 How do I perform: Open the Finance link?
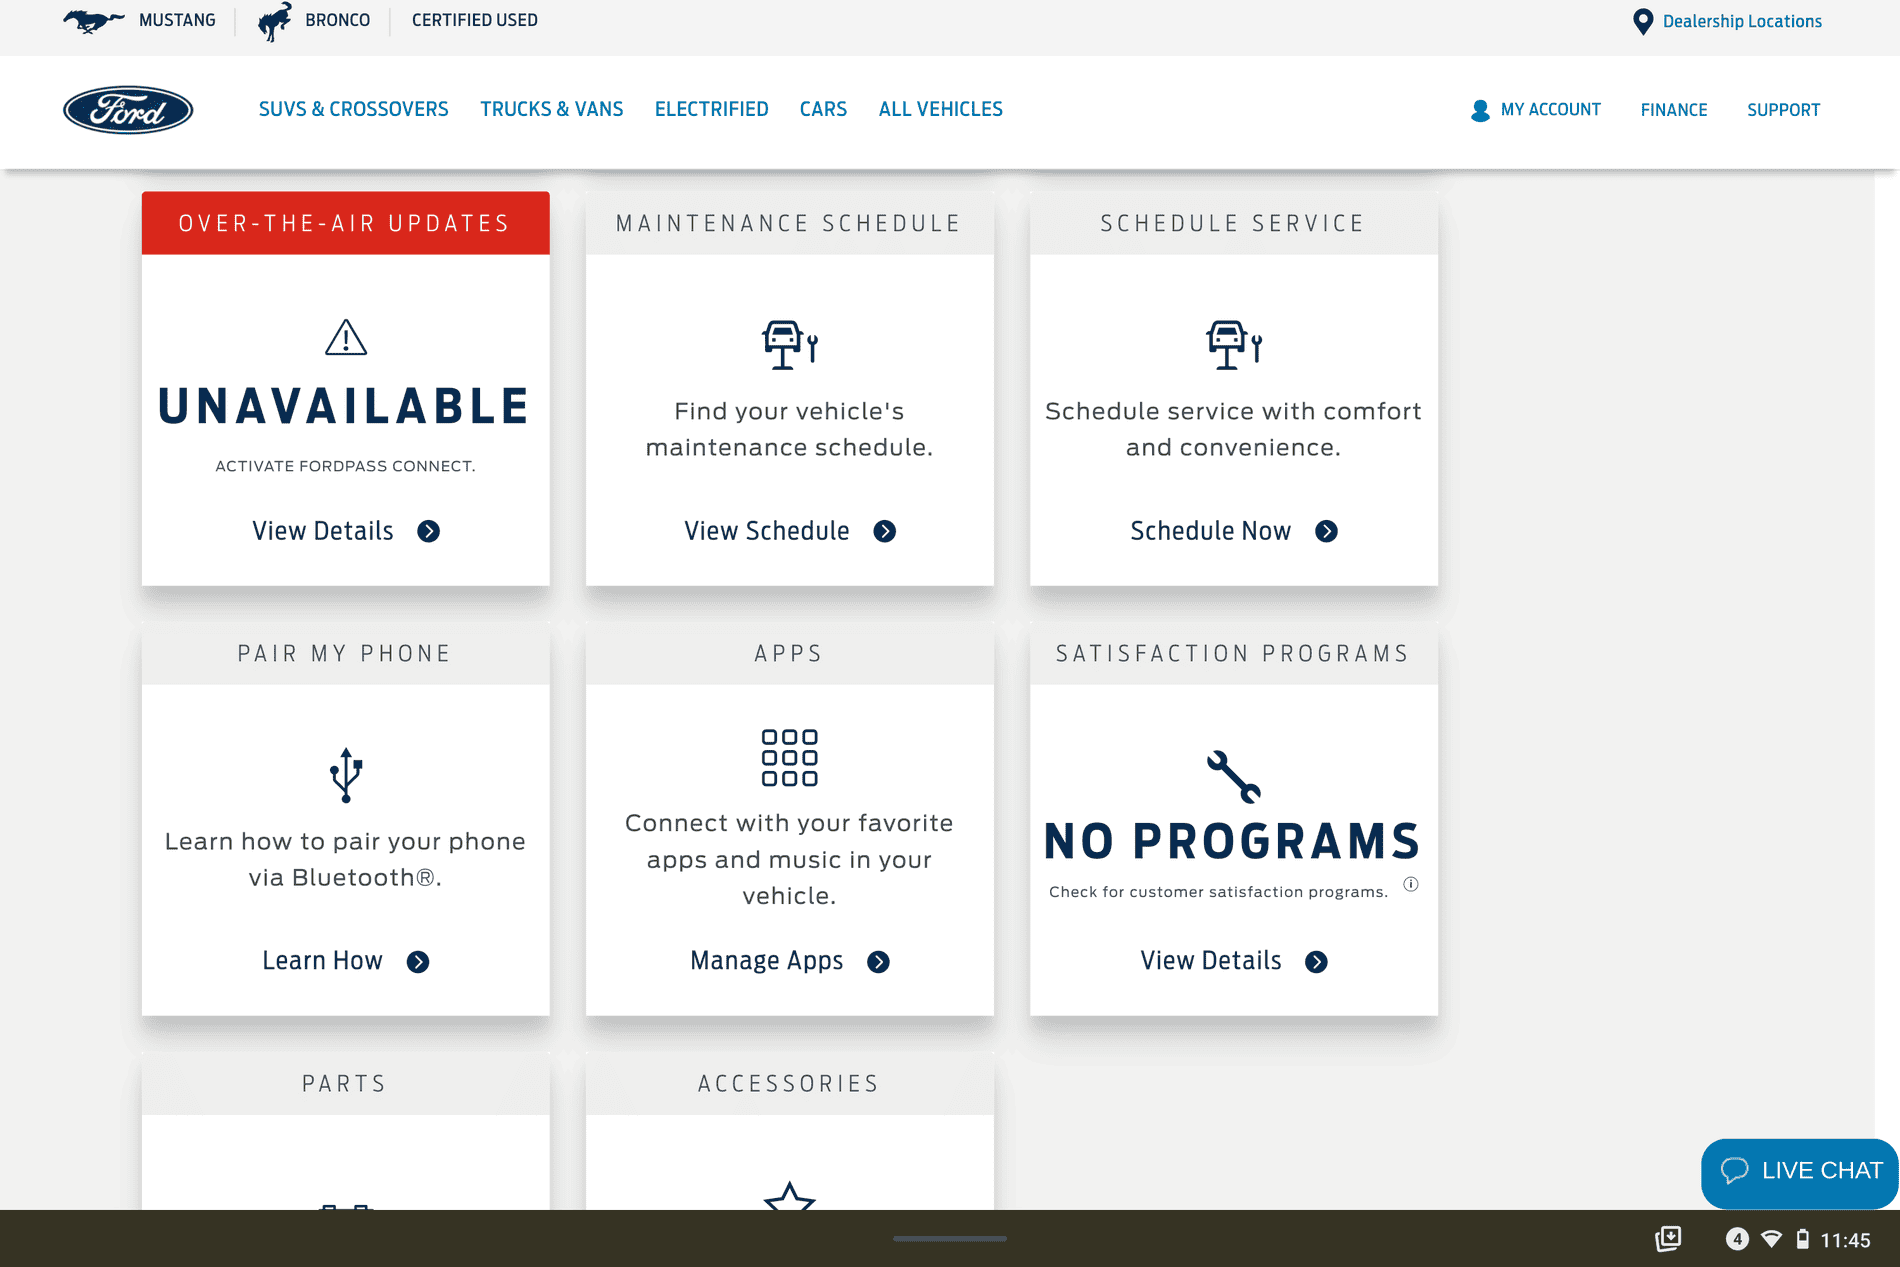1674,110
